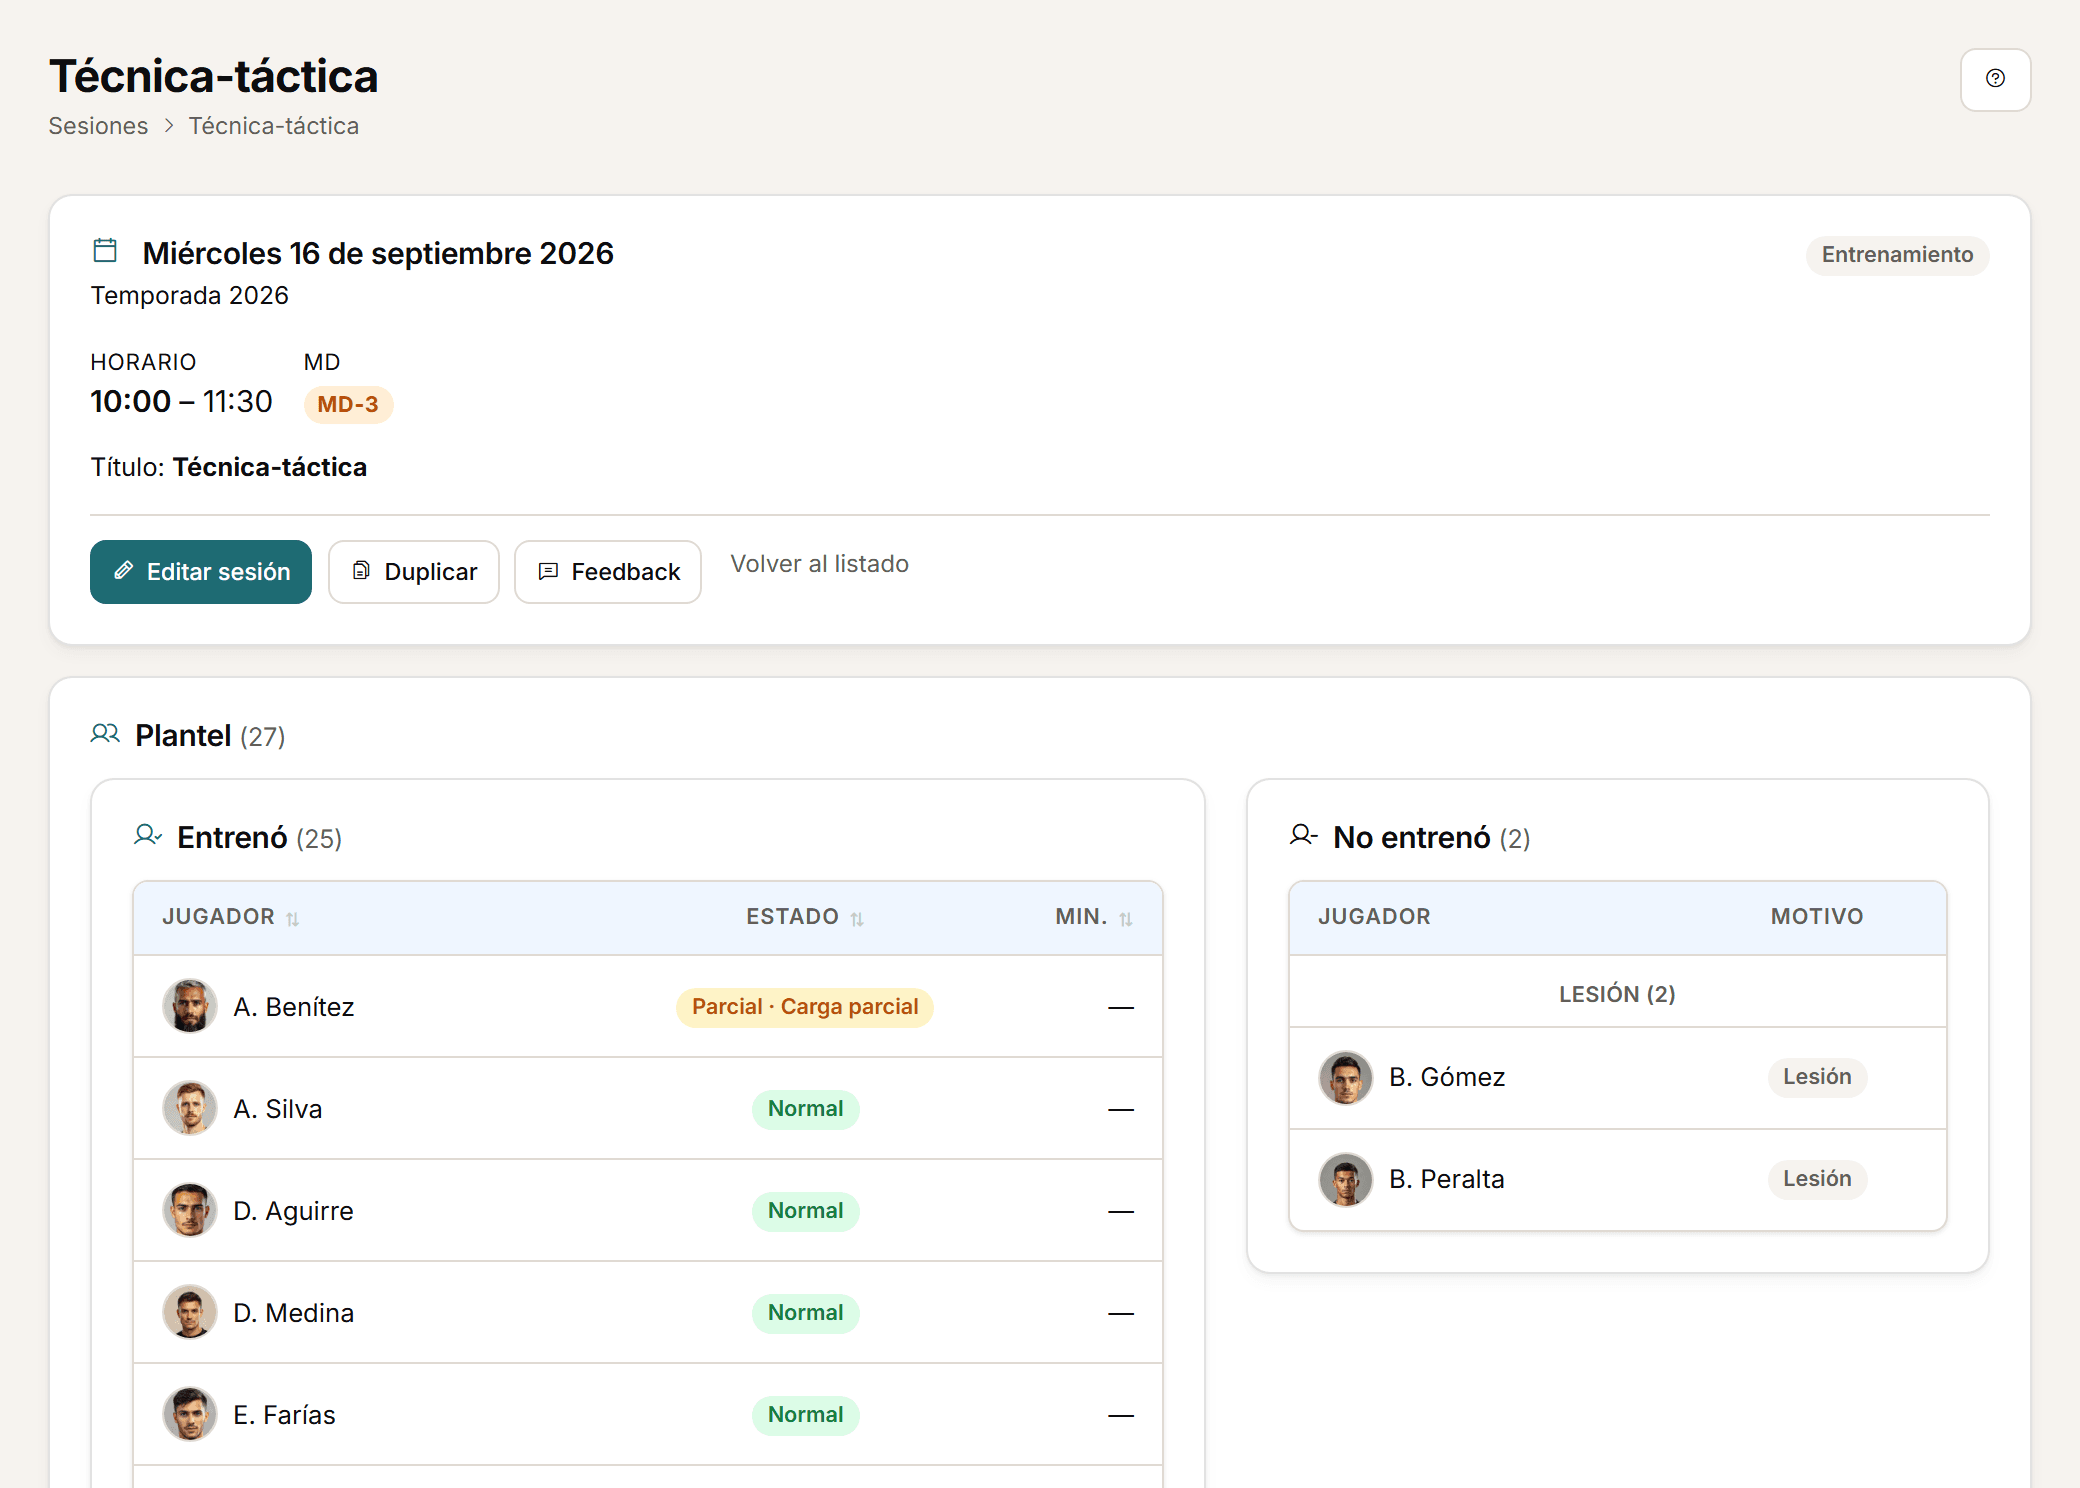Select the player name A. Benítez
This screenshot has width=2080, height=1488.
(x=294, y=1007)
